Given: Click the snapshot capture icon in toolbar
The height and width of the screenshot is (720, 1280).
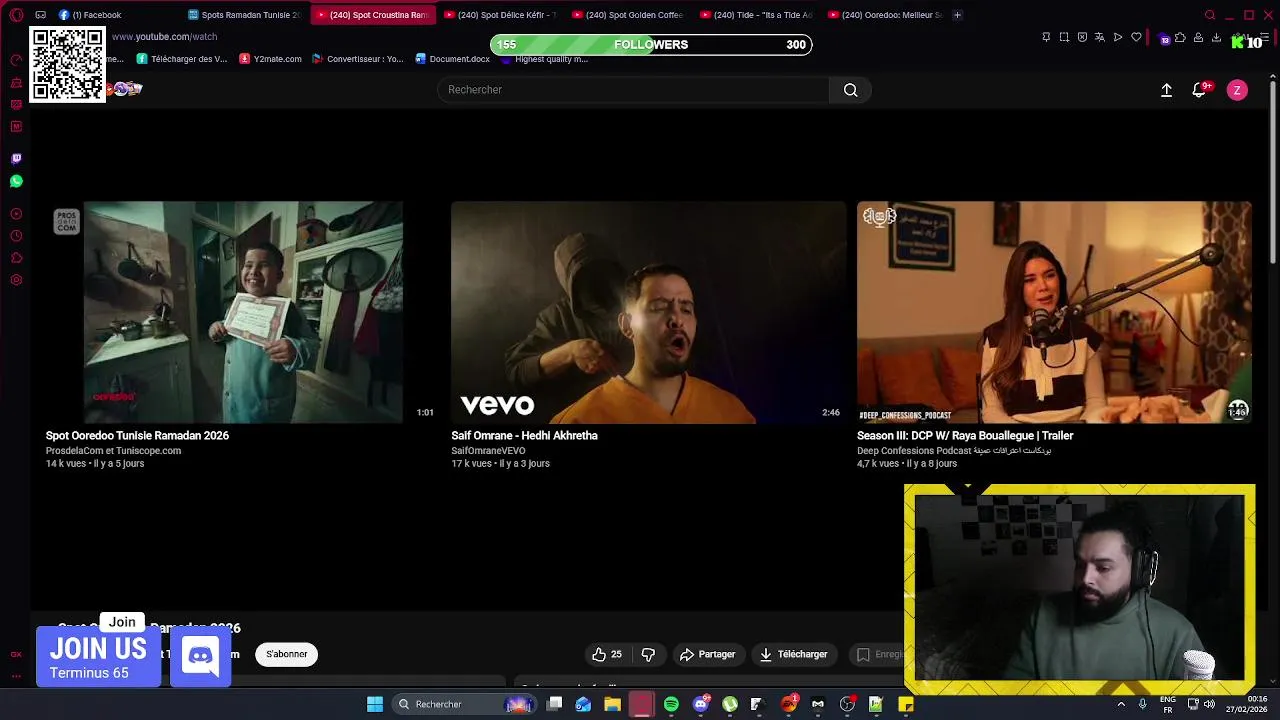Looking at the screenshot, I should coord(1064,37).
